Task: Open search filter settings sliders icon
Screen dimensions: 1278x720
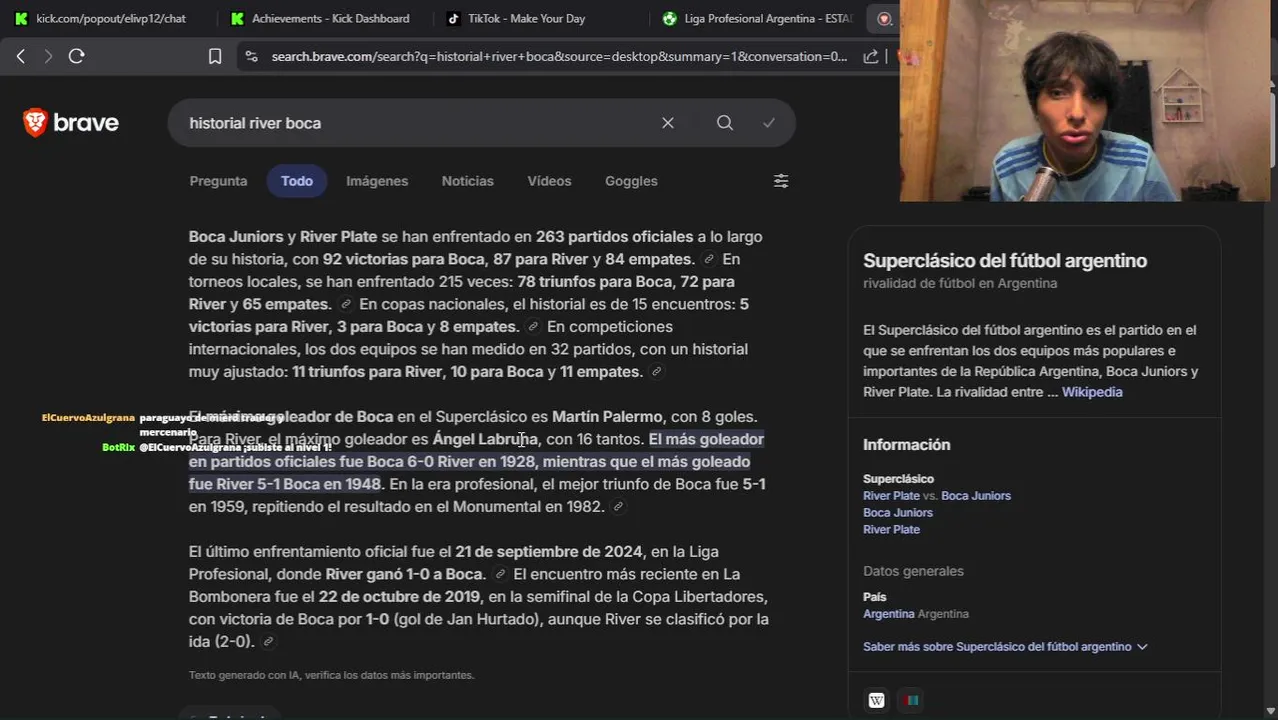Action: pyautogui.click(x=781, y=181)
